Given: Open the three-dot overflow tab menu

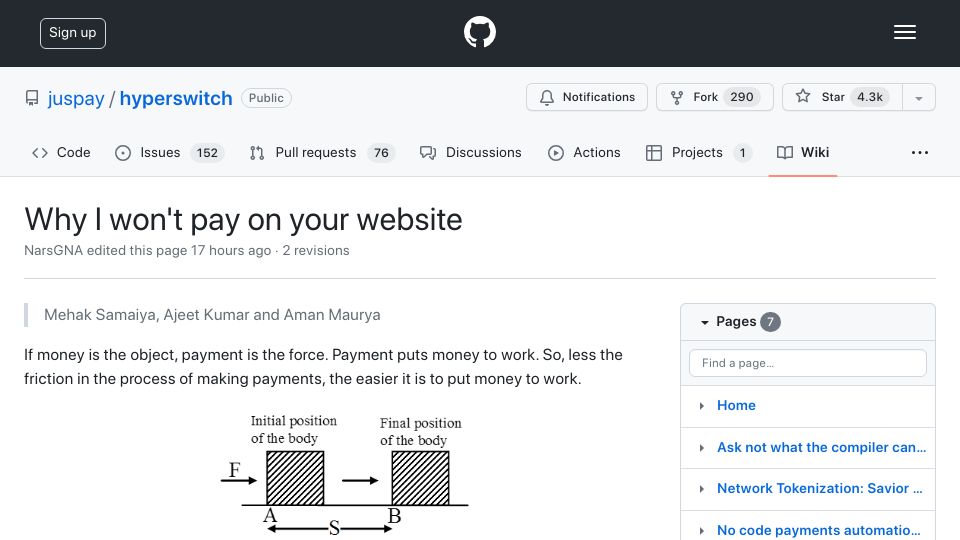Looking at the screenshot, I should (x=920, y=152).
